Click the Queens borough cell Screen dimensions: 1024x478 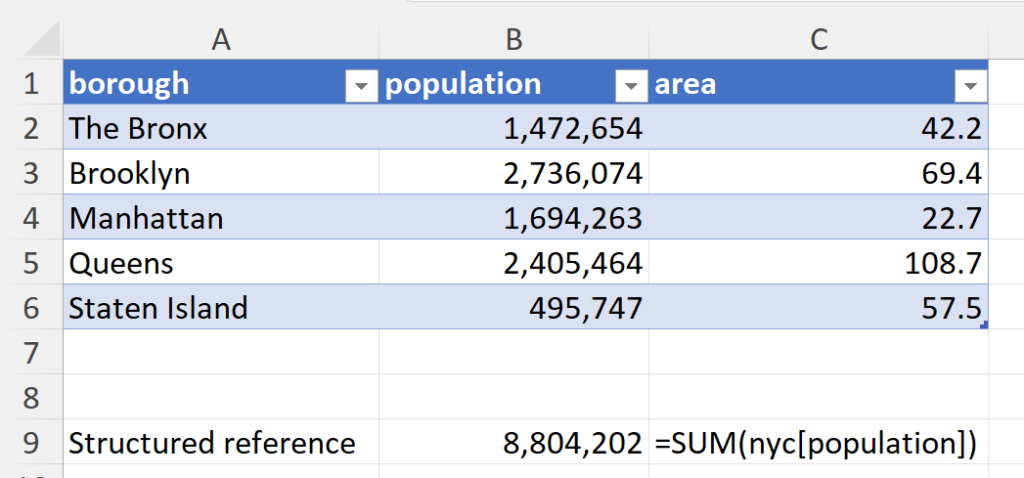point(220,263)
